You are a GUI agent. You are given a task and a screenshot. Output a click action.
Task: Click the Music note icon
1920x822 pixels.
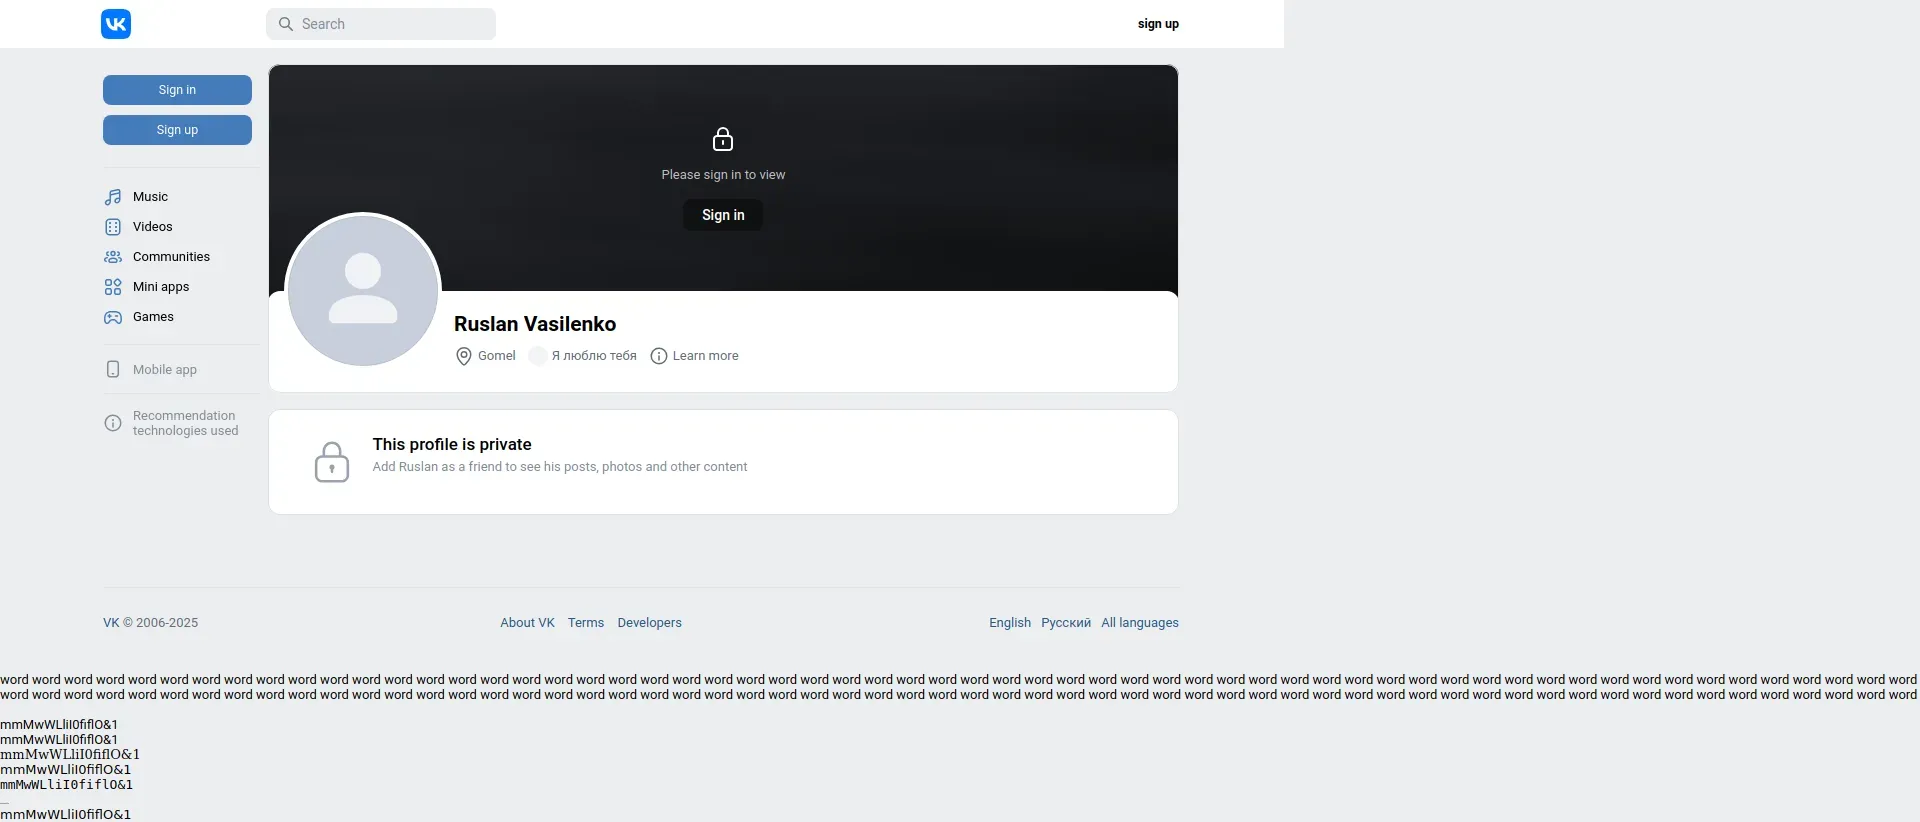click(x=113, y=197)
